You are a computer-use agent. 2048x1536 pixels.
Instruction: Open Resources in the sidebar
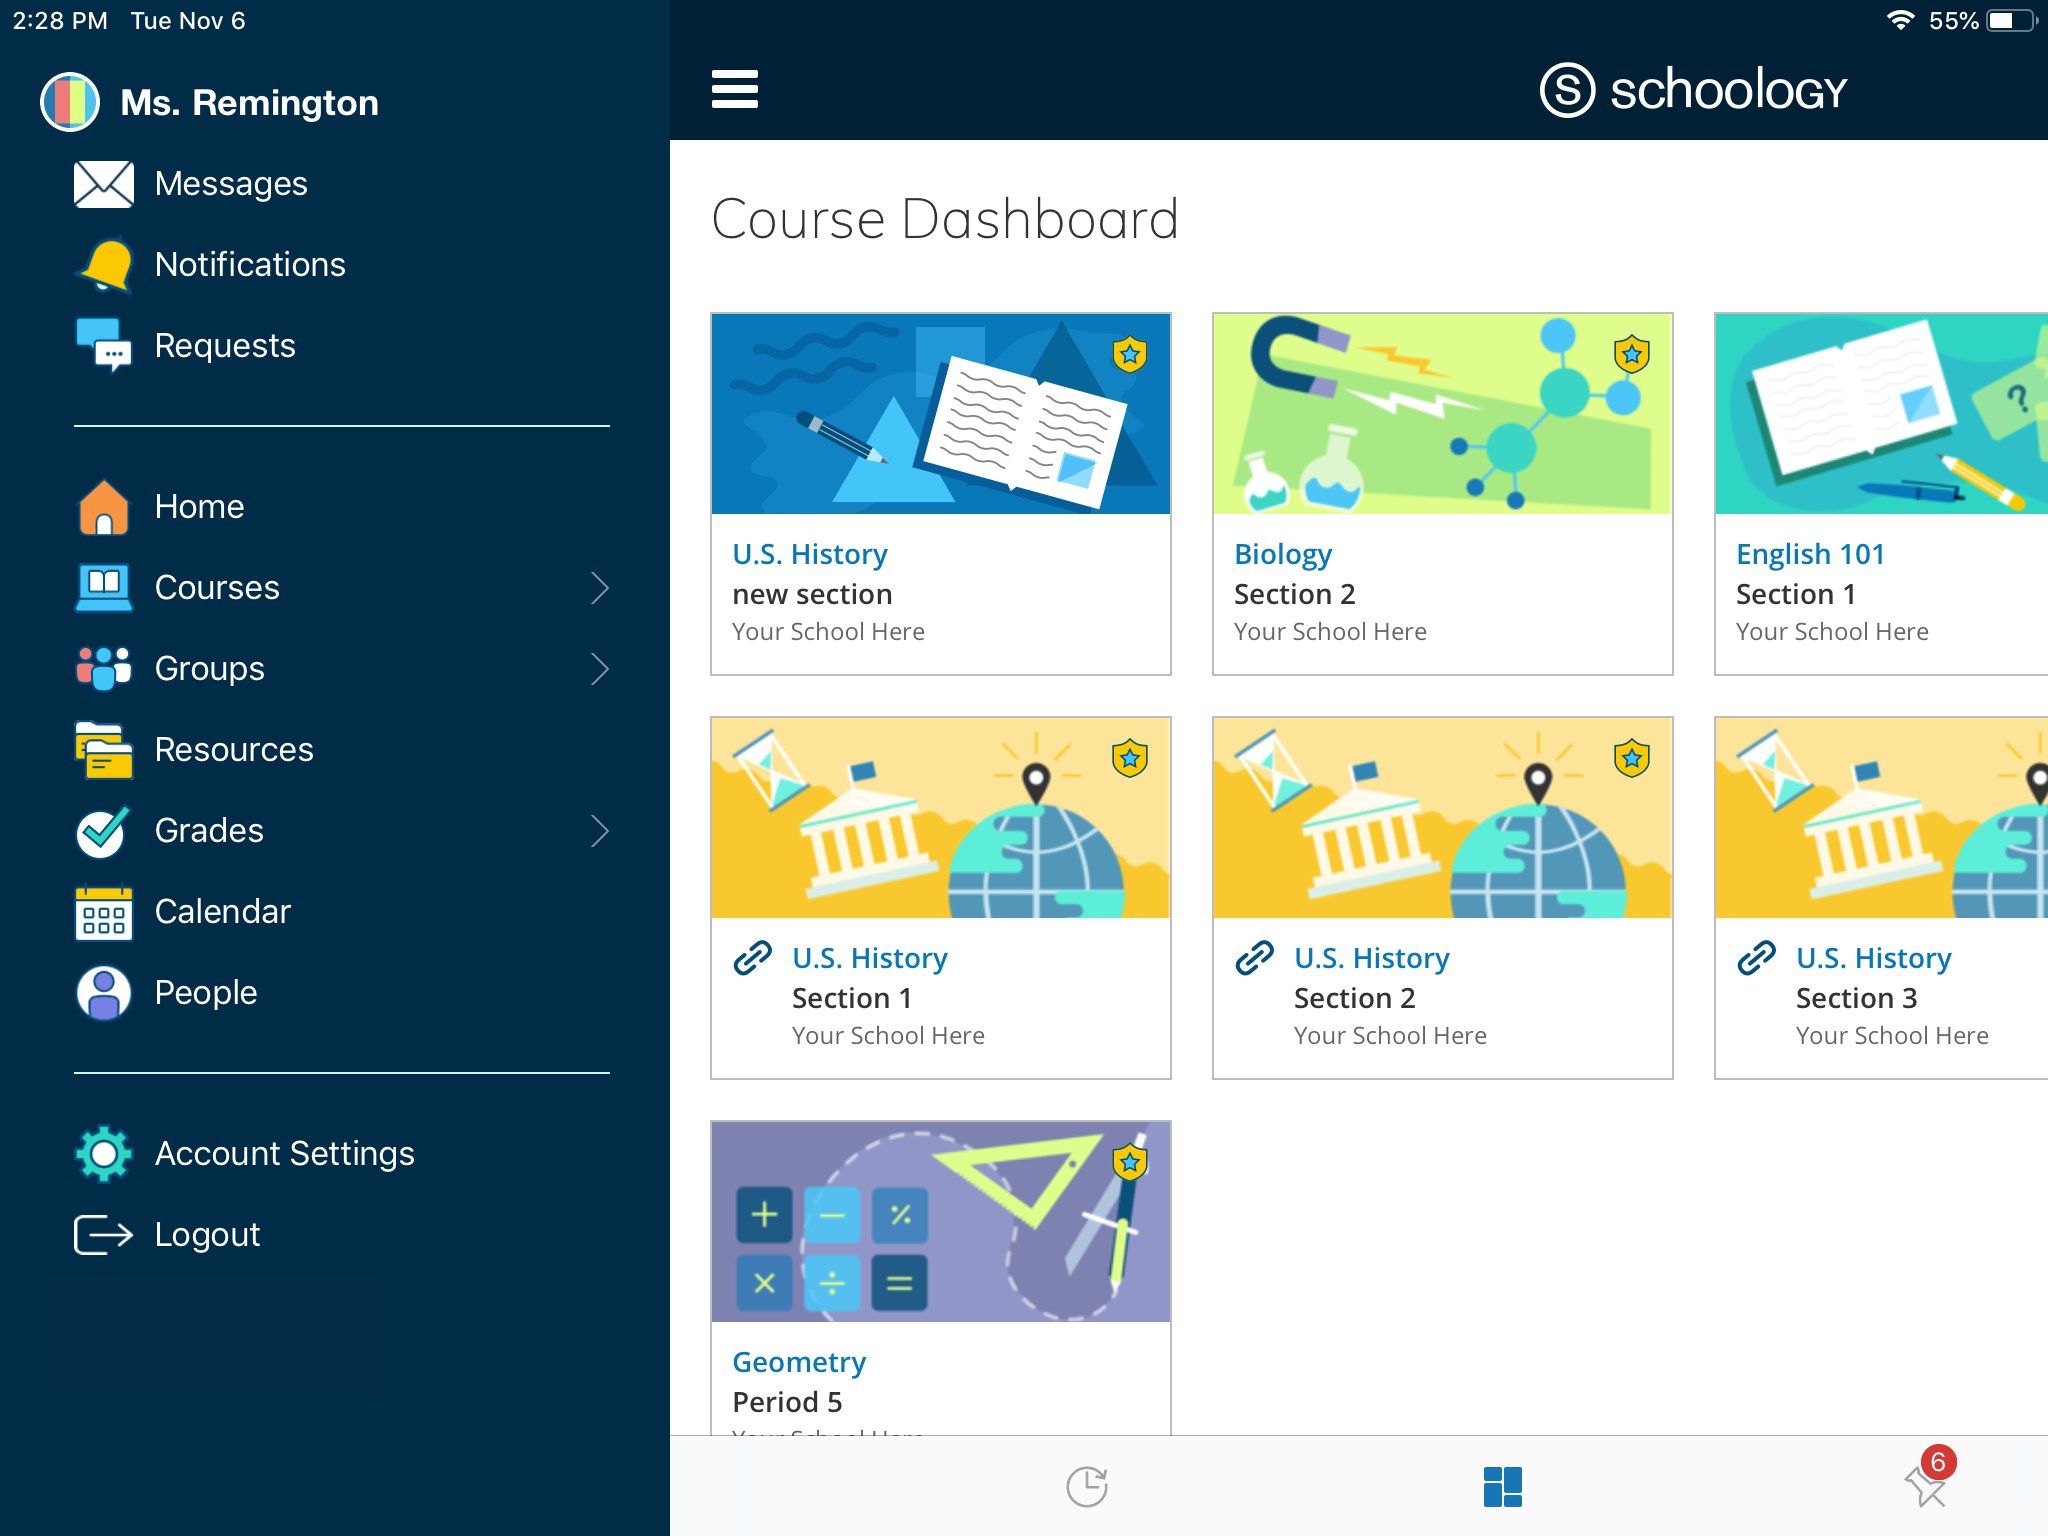tap(233, 750)
